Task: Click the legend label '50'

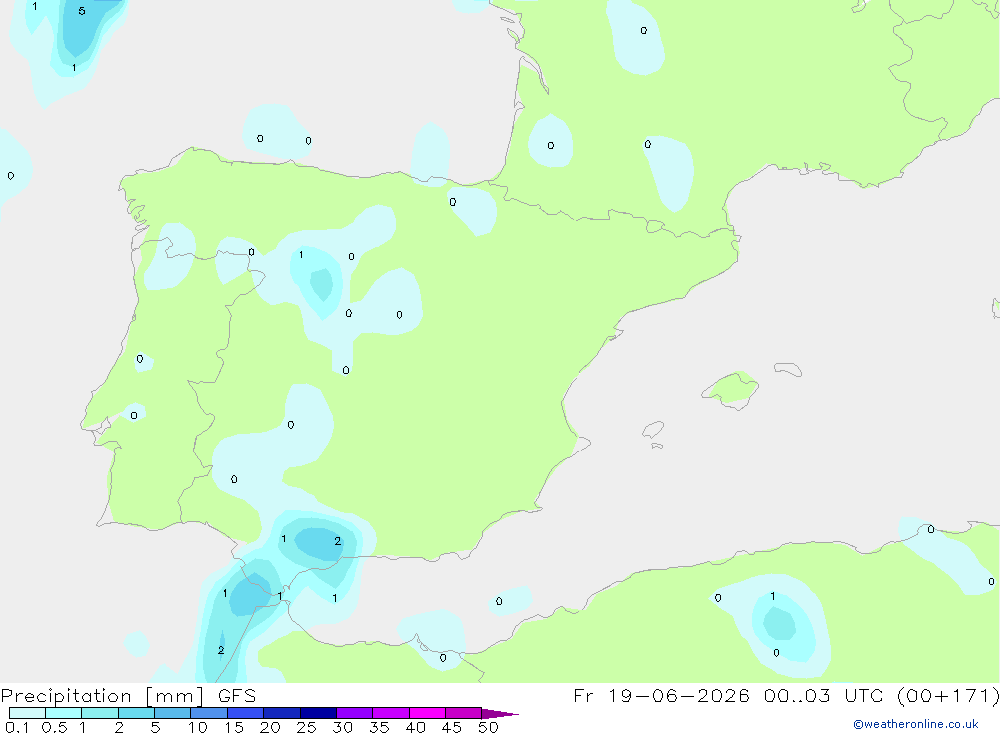Action: point(488,727)
